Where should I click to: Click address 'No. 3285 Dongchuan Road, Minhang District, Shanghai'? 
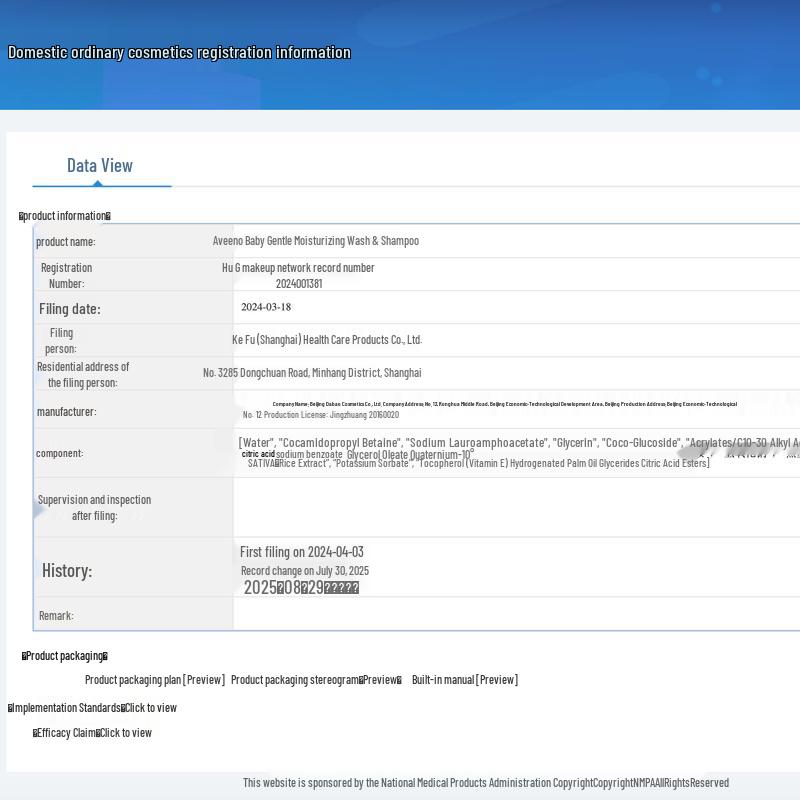coord(312,373)
